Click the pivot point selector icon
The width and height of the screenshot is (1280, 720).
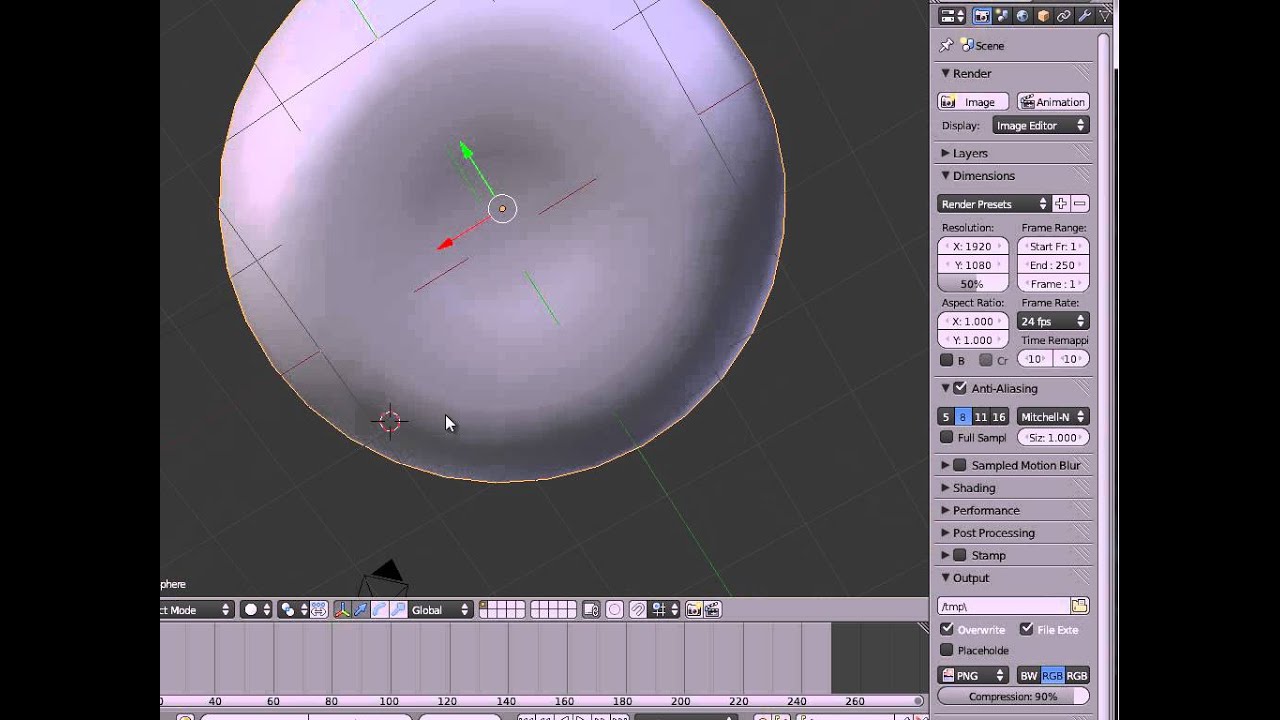point(294,610)
